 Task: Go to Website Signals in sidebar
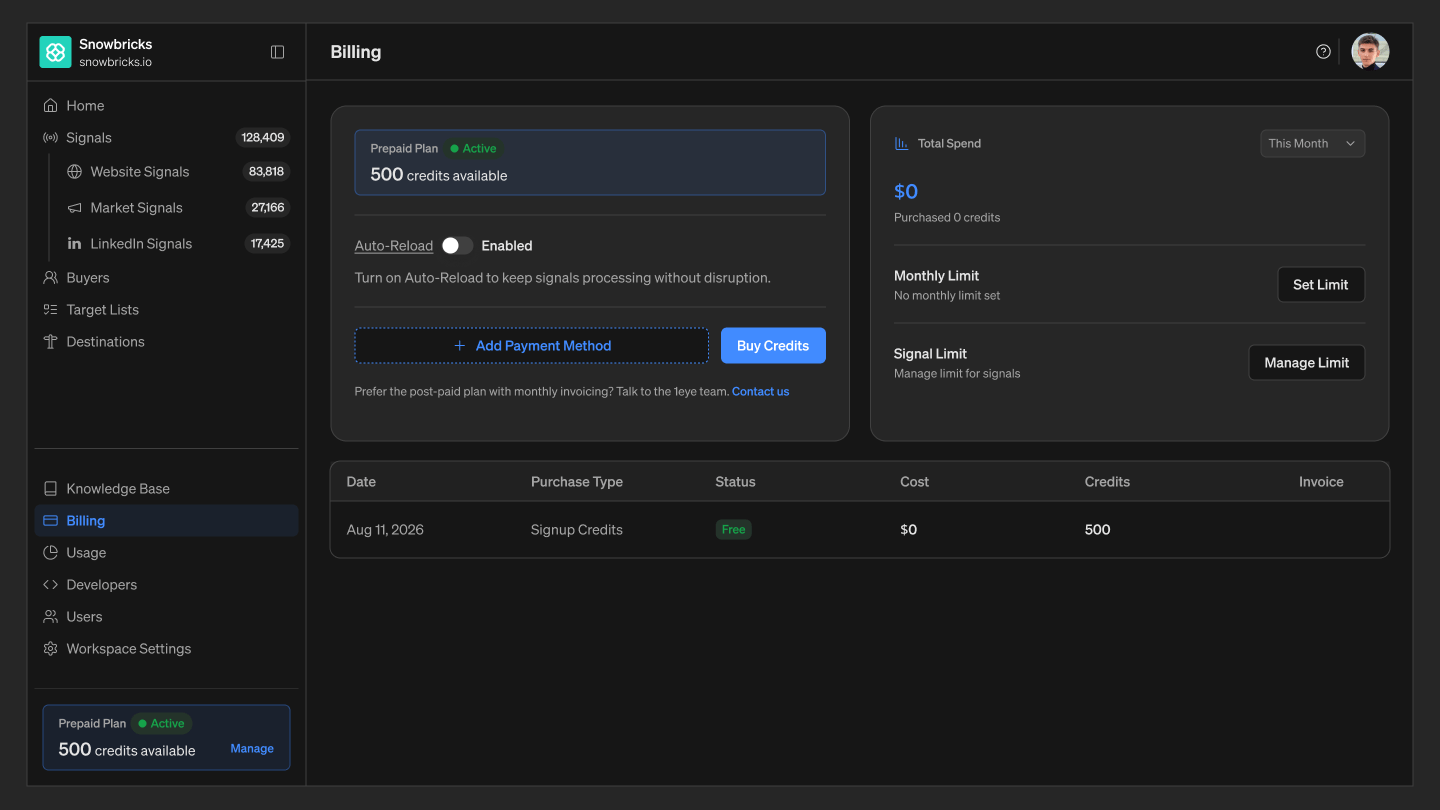[178, 172]
